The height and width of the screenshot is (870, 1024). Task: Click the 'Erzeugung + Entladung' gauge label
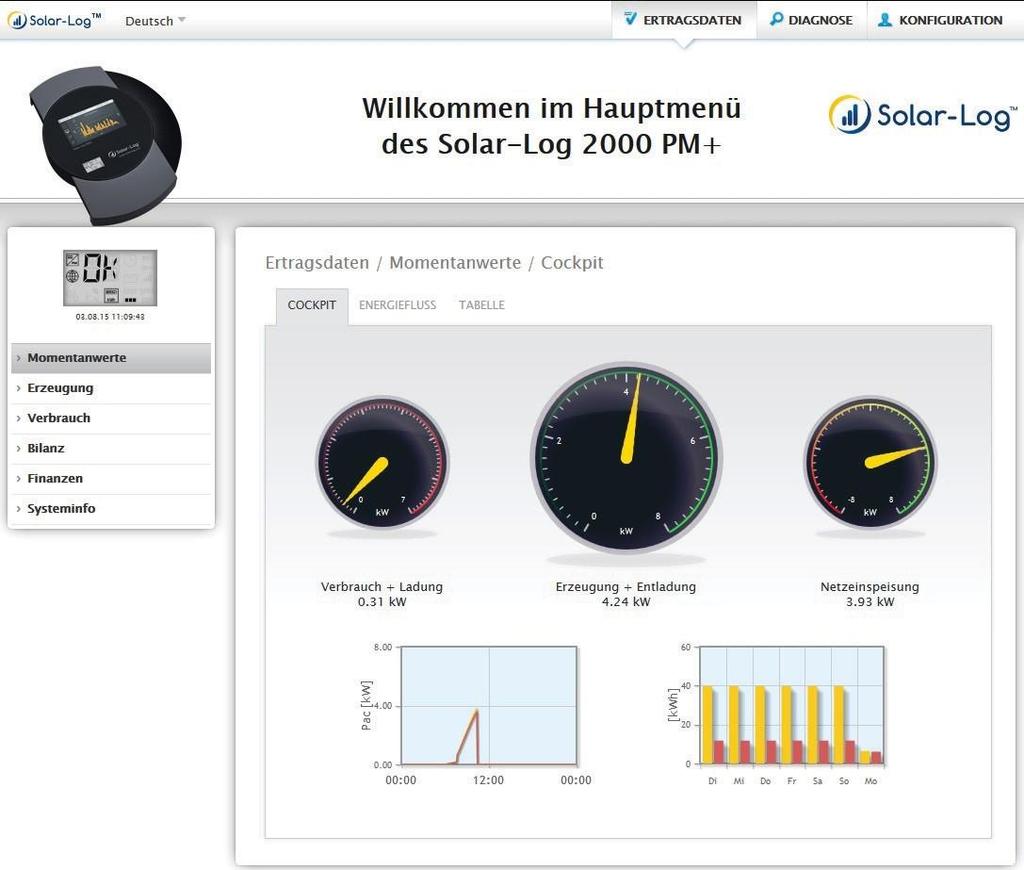pyautogui.click(x=626, y=587)
